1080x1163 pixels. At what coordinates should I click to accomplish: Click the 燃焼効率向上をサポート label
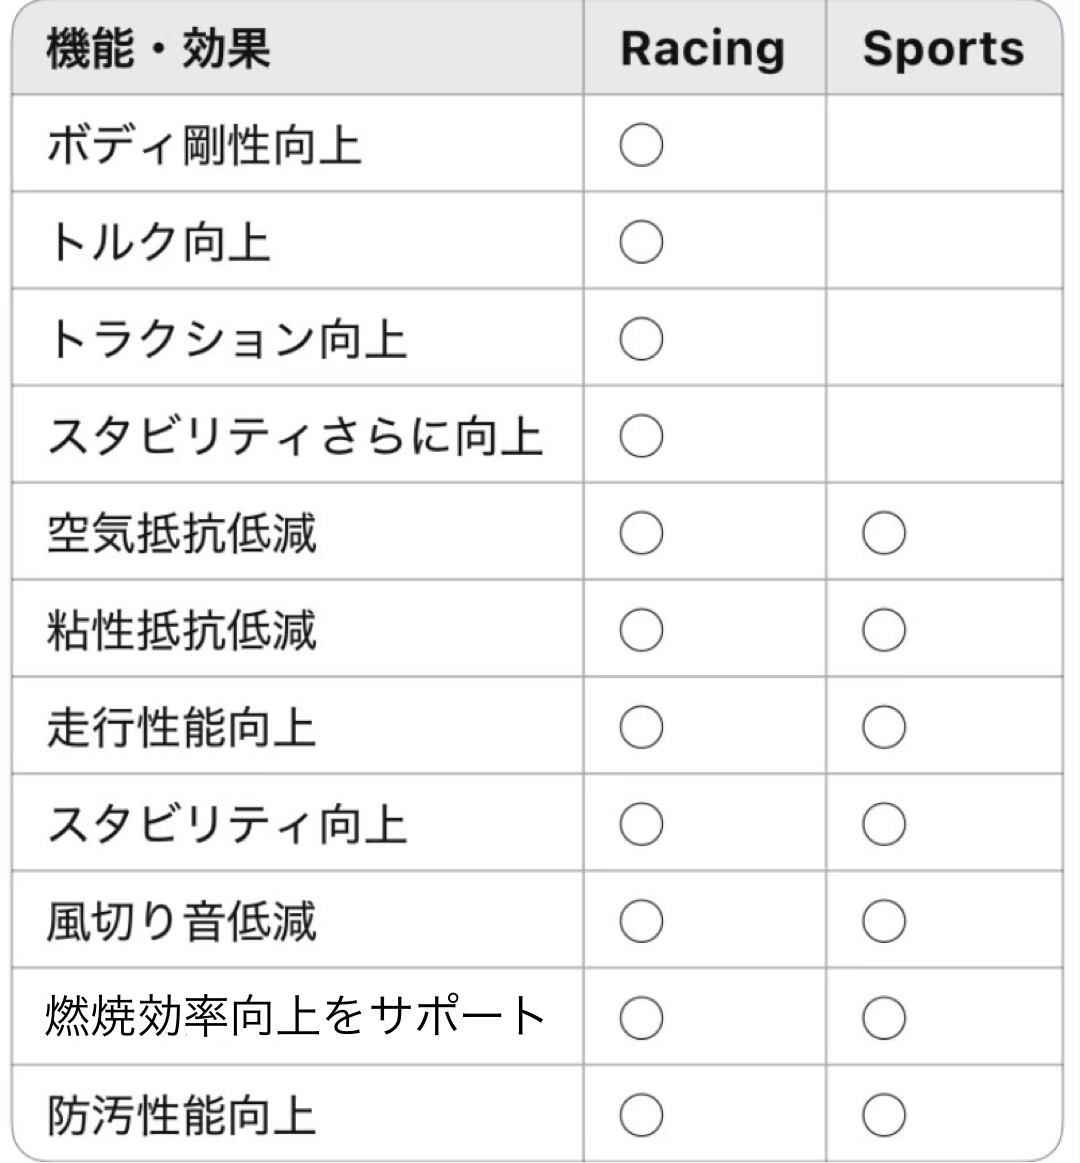click(295, 1018)
